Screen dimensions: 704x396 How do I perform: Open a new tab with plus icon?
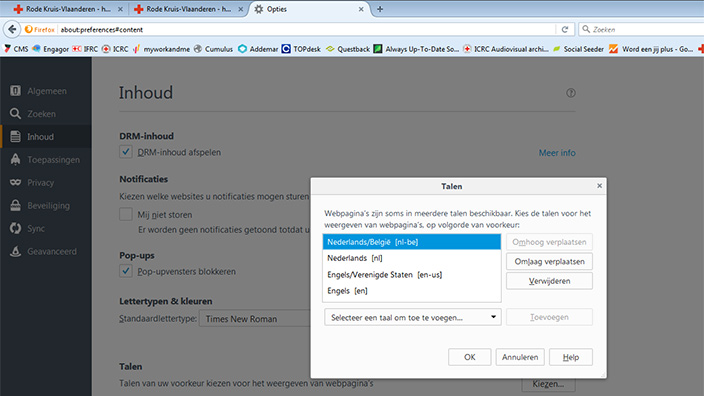[x=380, y=9]
